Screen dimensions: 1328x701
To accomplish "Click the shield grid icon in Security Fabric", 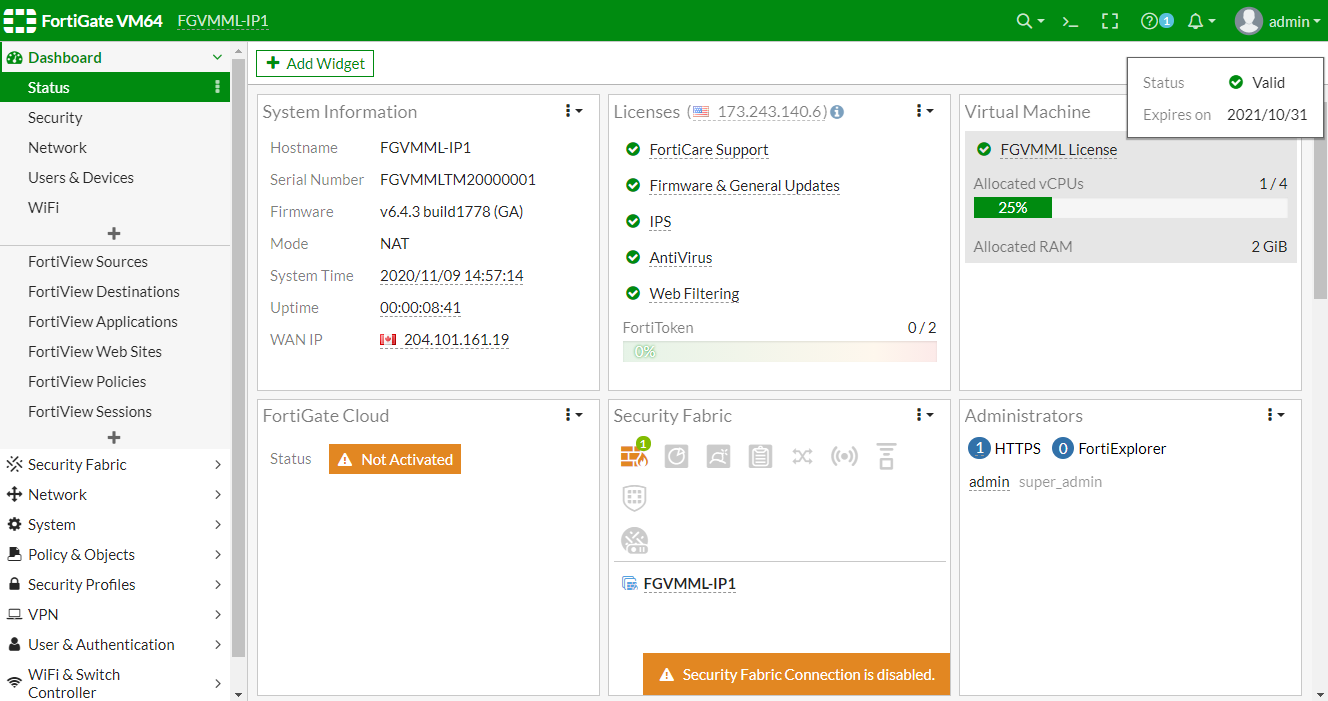I will pos(634,498).
